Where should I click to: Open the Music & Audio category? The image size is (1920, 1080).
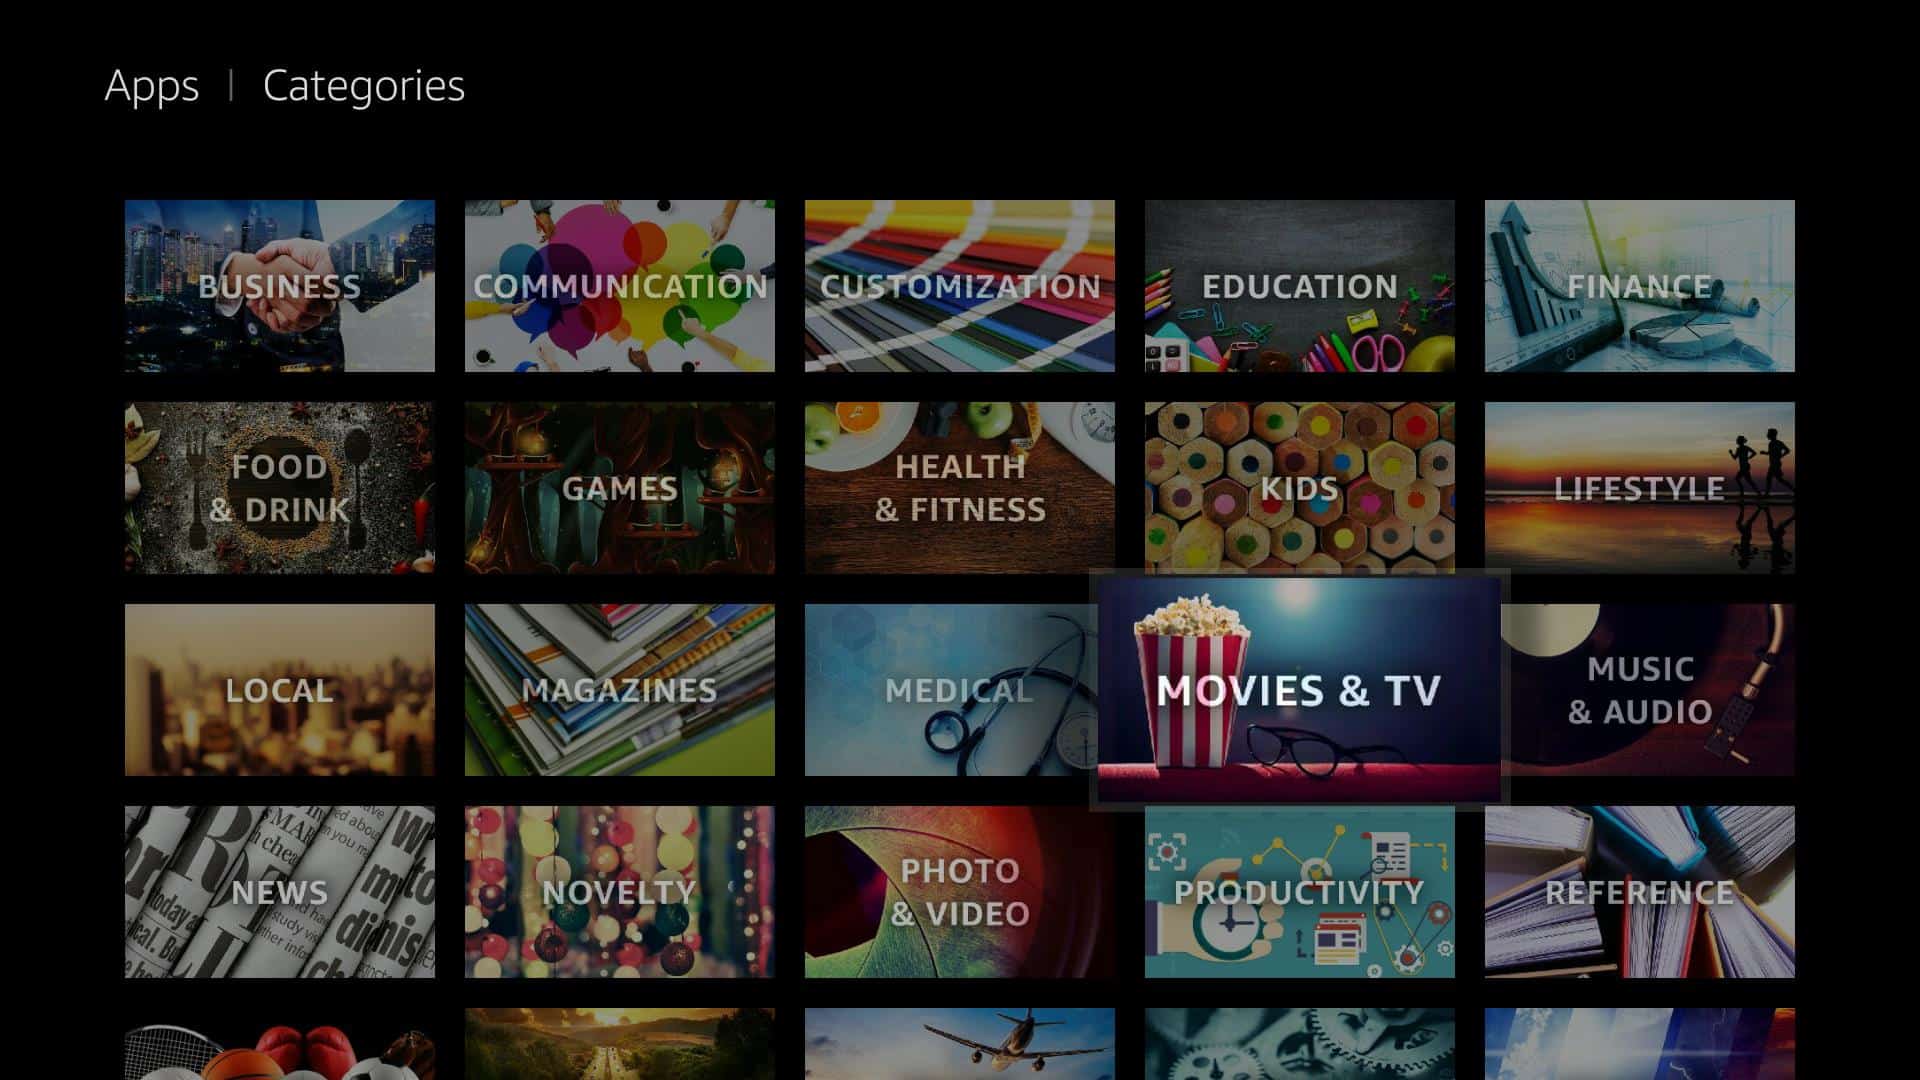(1639, 690)
